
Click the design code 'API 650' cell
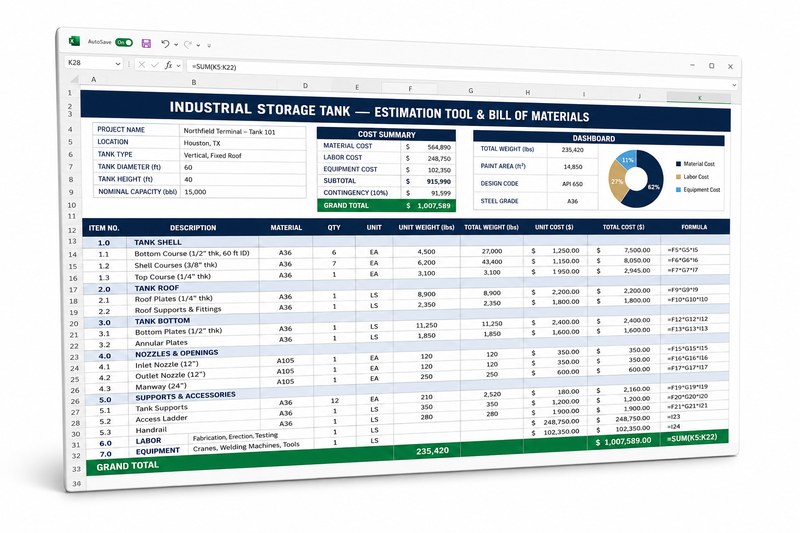(x=572, y=184)
